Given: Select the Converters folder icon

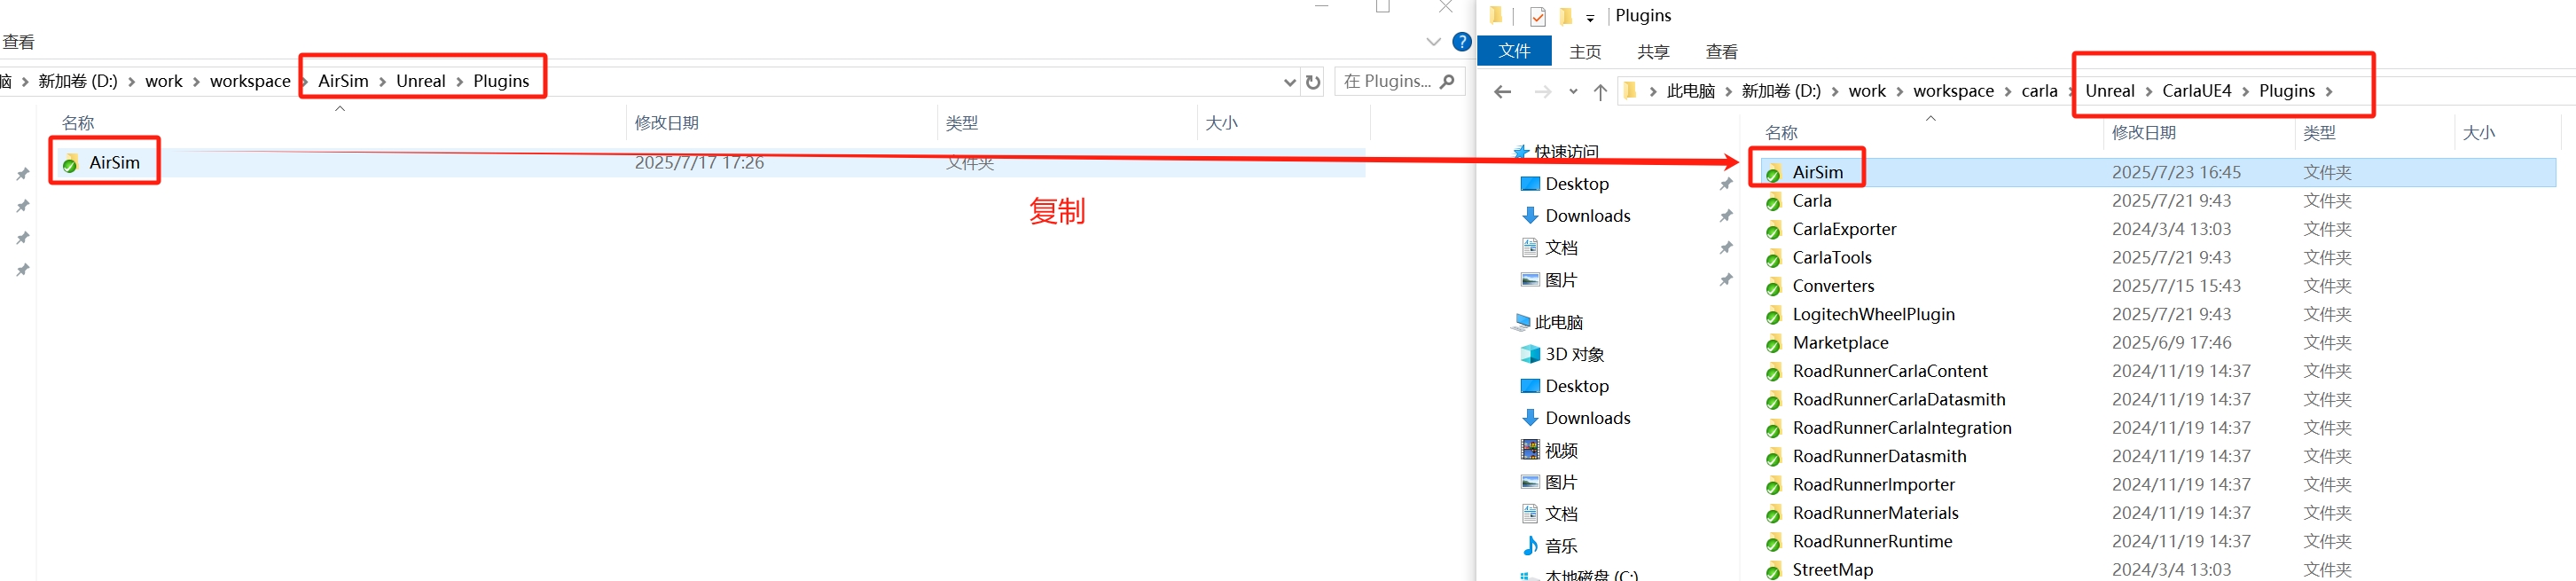Looking at the screenshot, I should pos(1773,287).
